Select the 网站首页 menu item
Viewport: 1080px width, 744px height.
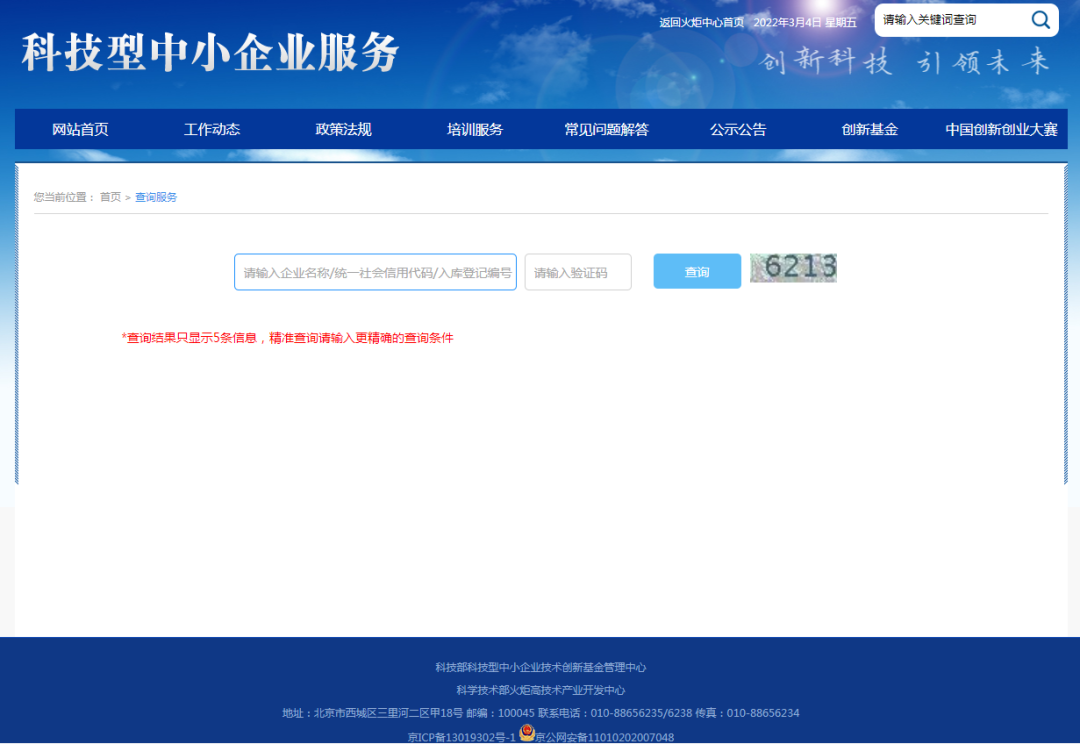[83, 128]
